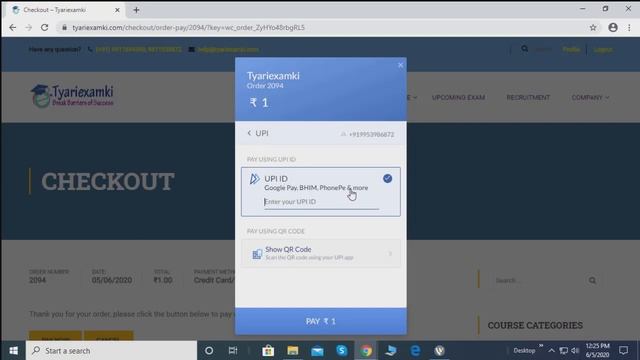Open Cortana circle icon
The height and width of the screenshot is (360, 640).
pos(209,351)
